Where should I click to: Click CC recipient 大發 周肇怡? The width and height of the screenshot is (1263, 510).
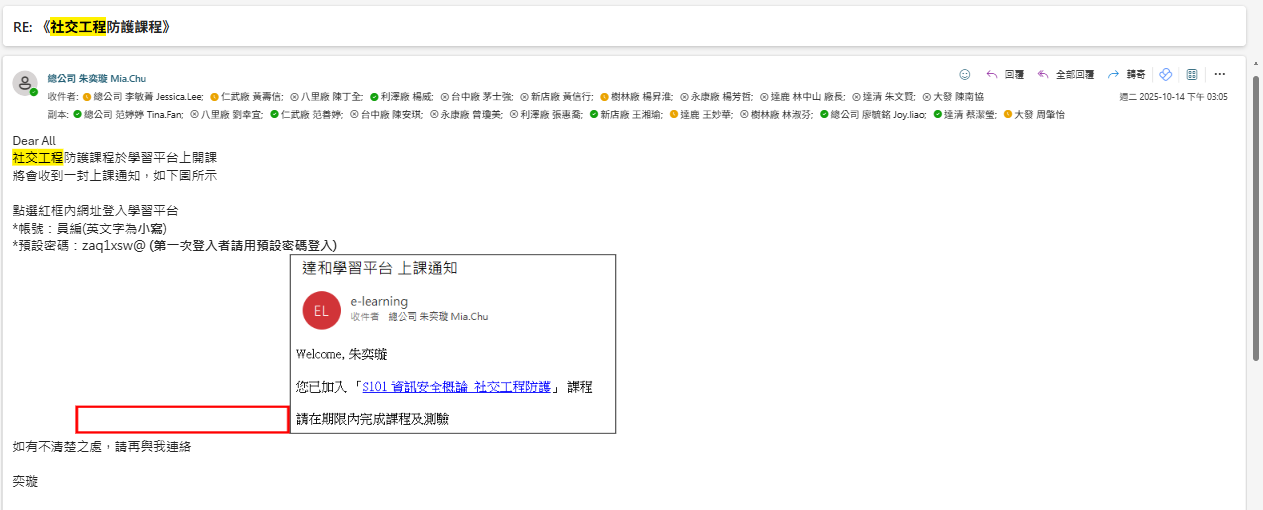pos(1039,115)
